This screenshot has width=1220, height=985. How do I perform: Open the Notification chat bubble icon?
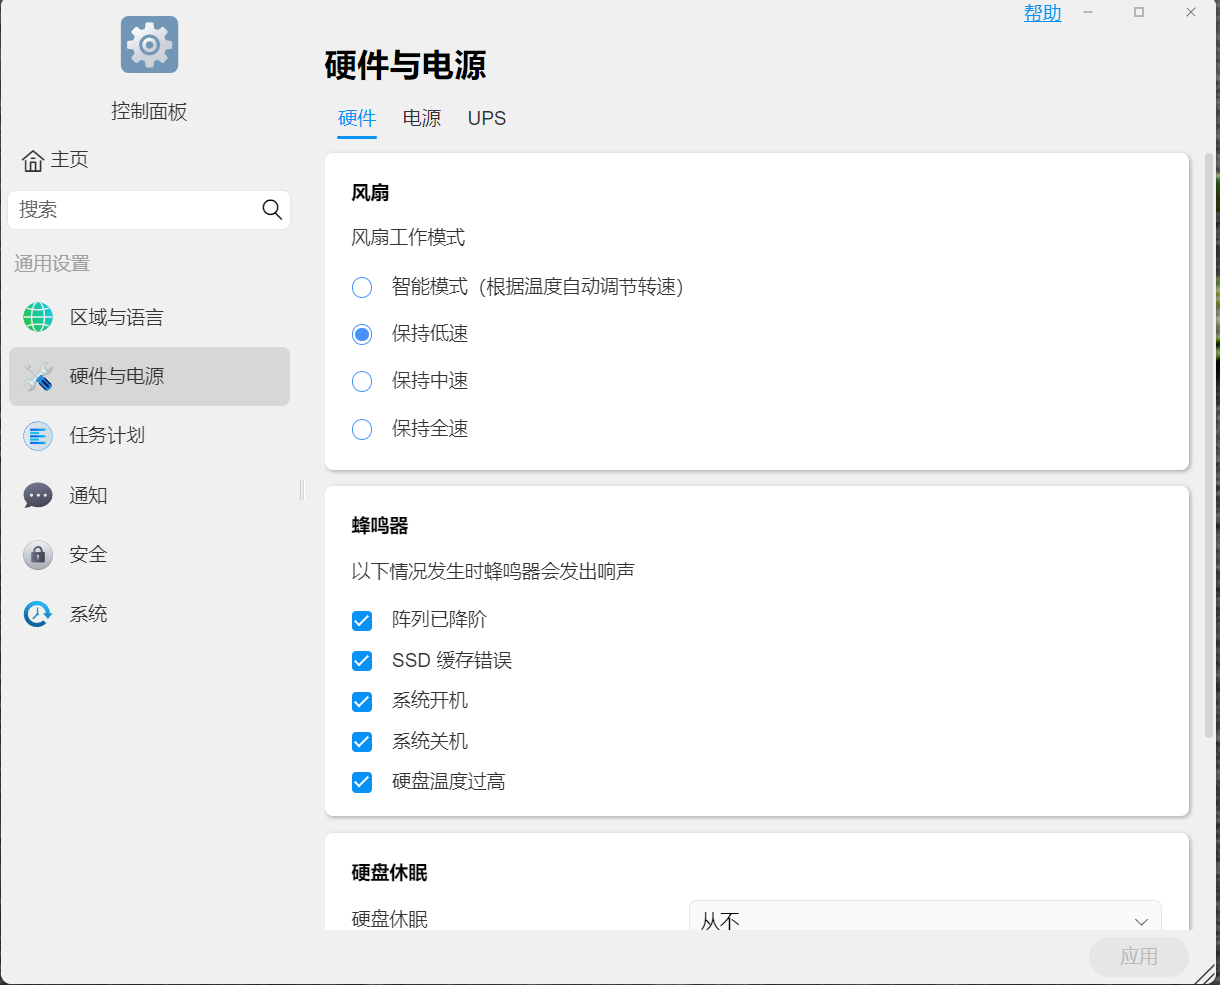[x=38, y=495]
